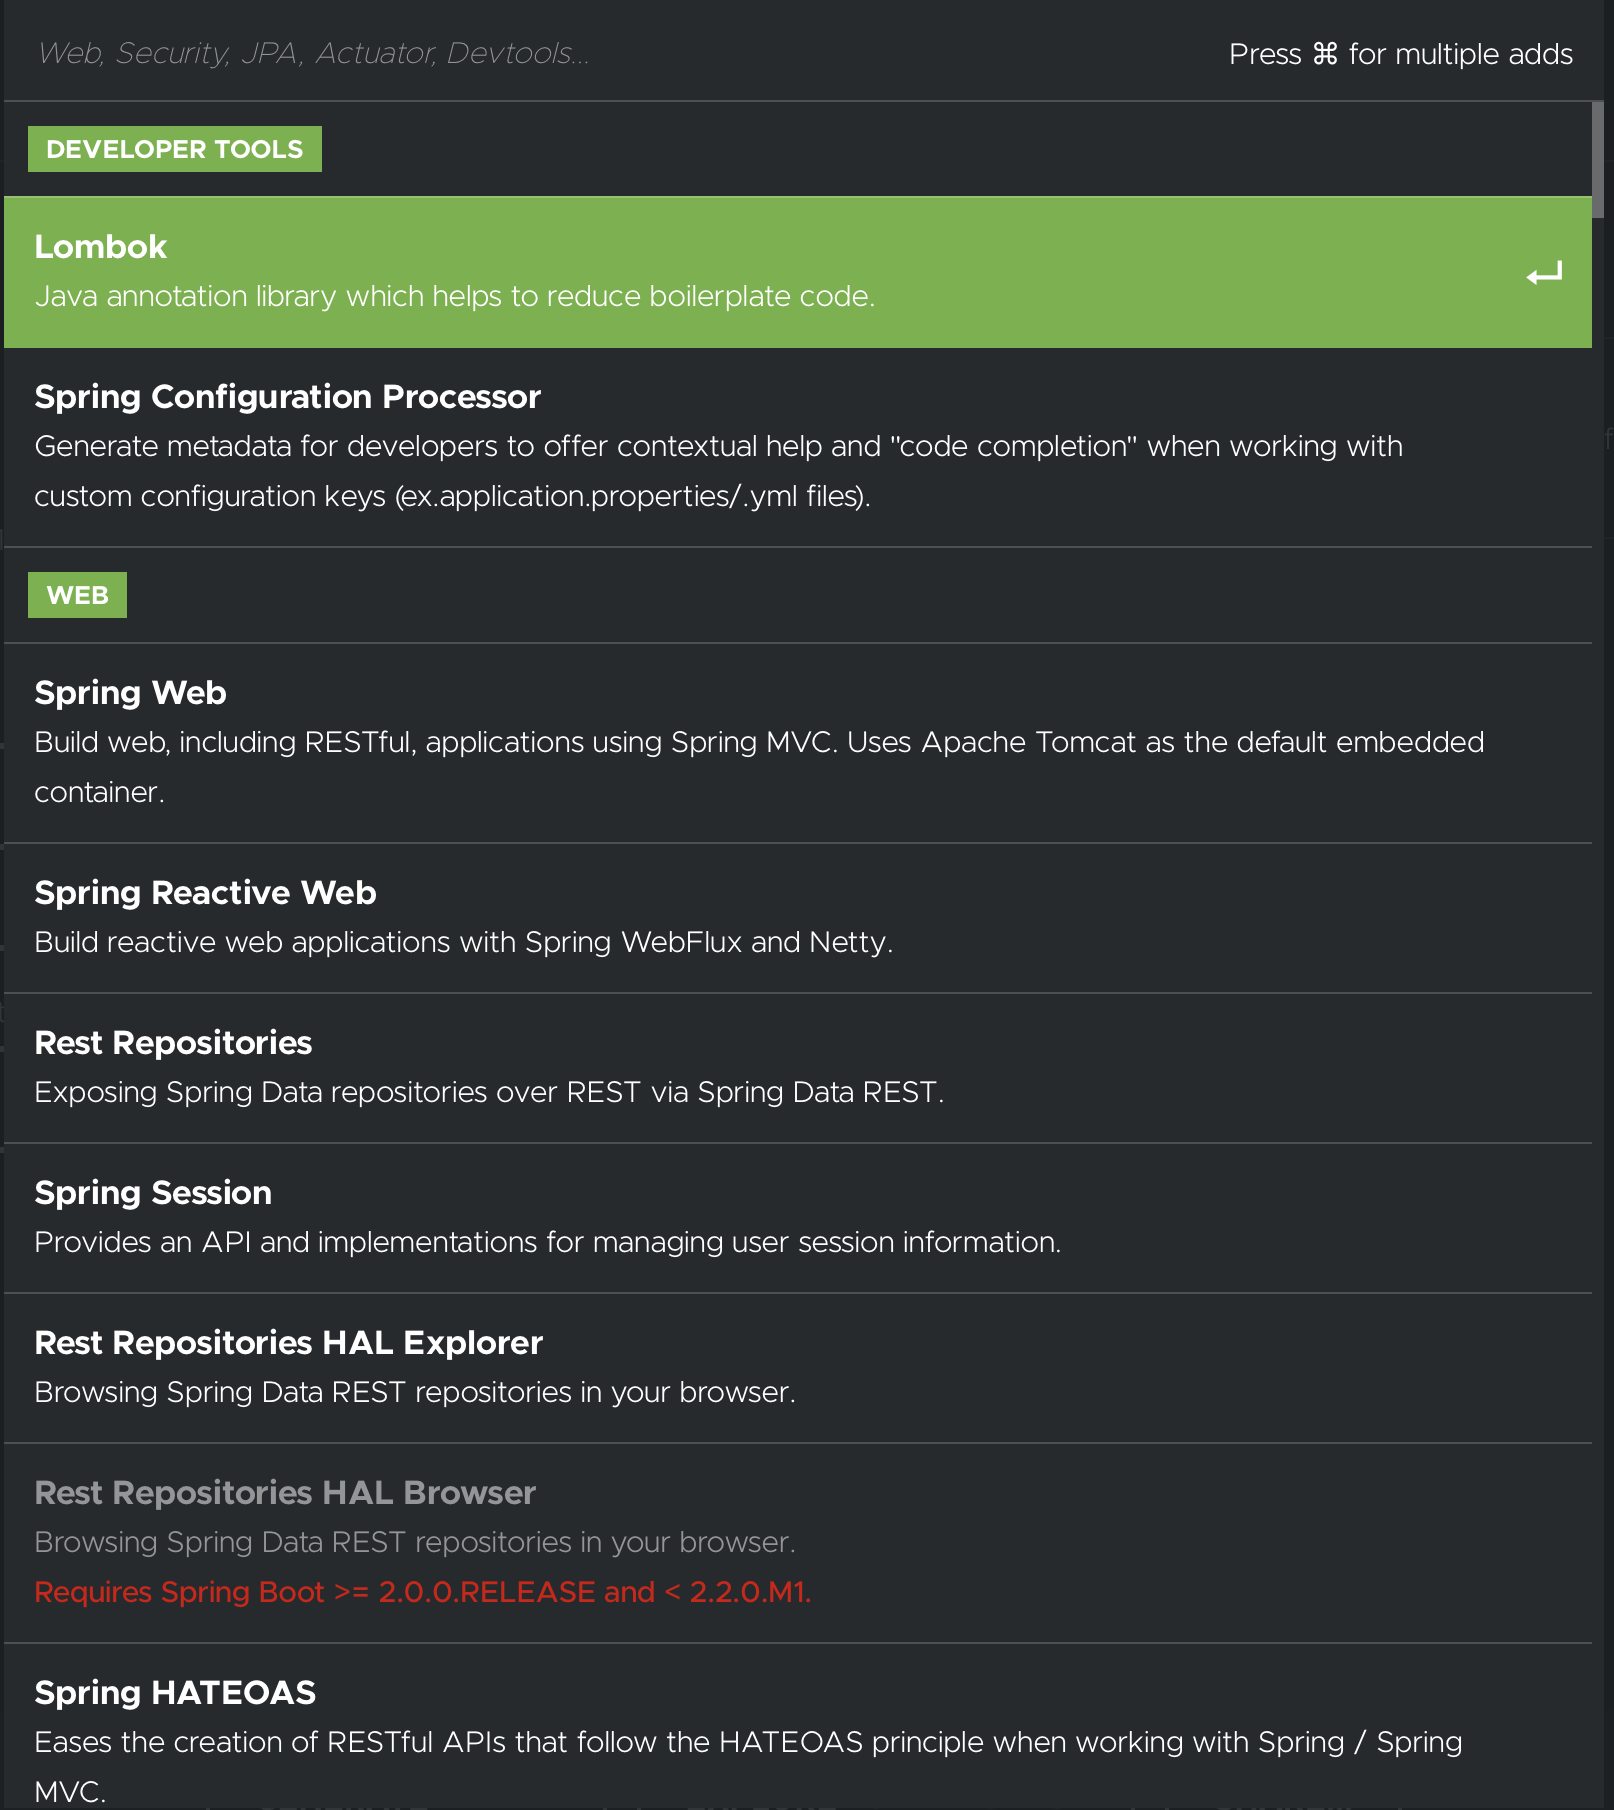
Task: Click 'Exposing Spring Data repositories' description
Action: [489, 1092]
